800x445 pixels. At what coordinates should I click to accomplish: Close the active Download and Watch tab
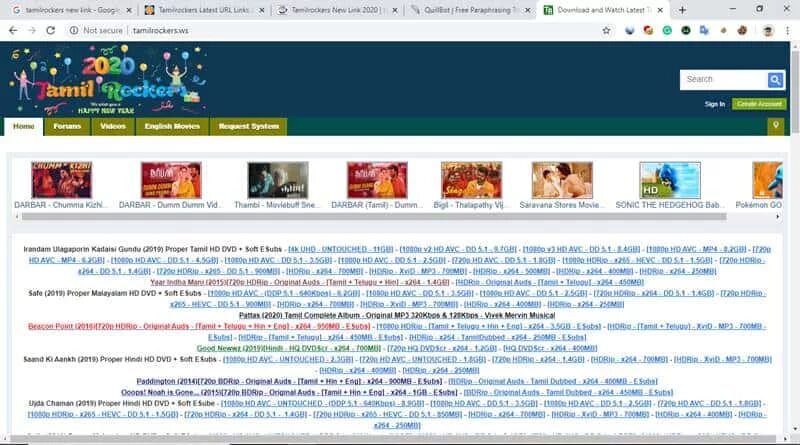[660, 10]
